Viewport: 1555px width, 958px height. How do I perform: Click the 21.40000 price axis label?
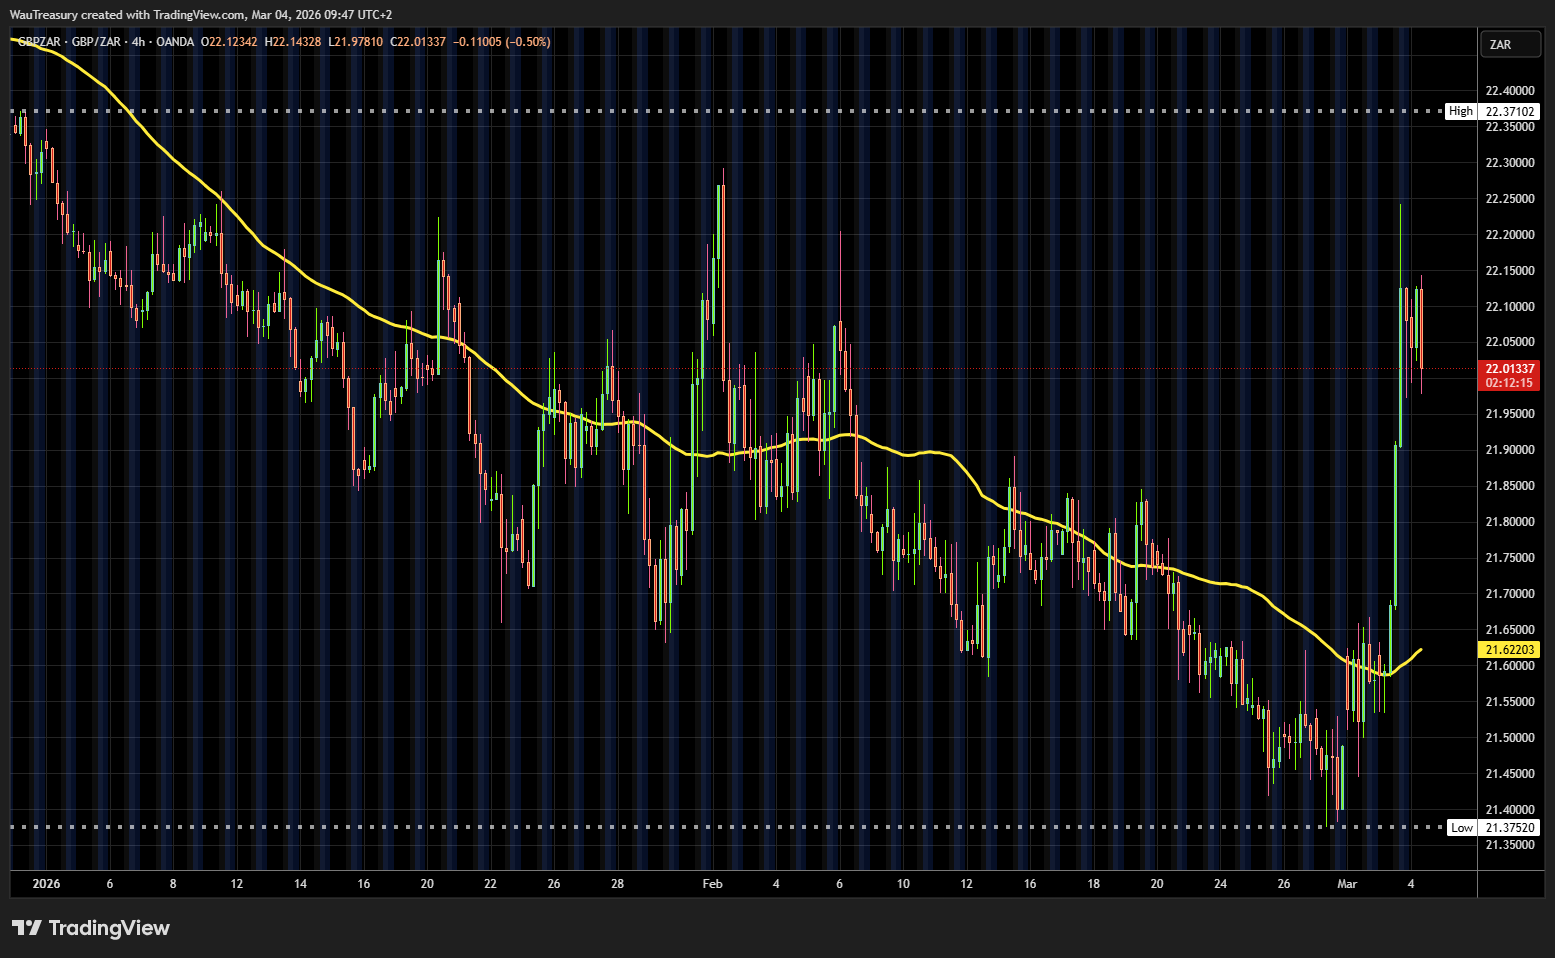pyautogui.click(x=1509, y=810)
